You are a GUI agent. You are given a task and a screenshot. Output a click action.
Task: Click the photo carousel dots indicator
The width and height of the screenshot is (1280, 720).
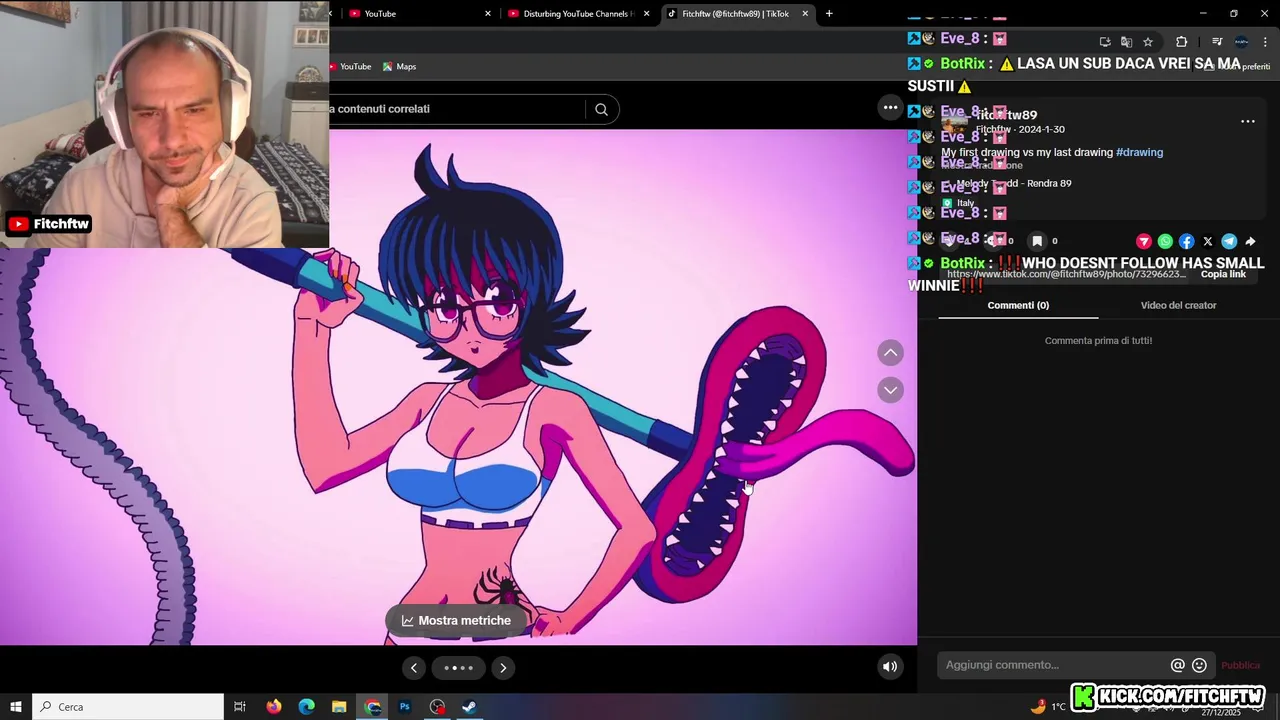click(x=458, y=668)
